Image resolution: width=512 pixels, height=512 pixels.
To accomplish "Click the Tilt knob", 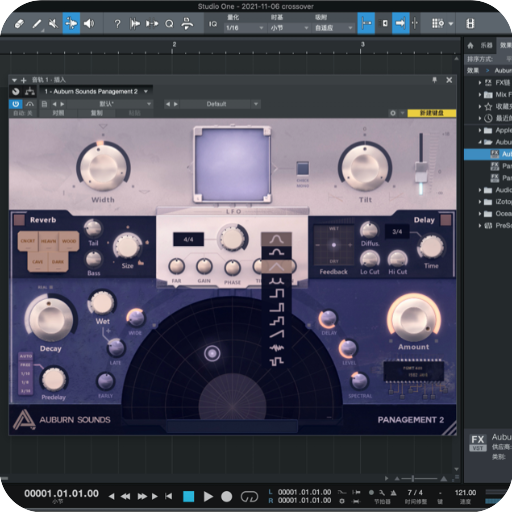I will [365, 168].
